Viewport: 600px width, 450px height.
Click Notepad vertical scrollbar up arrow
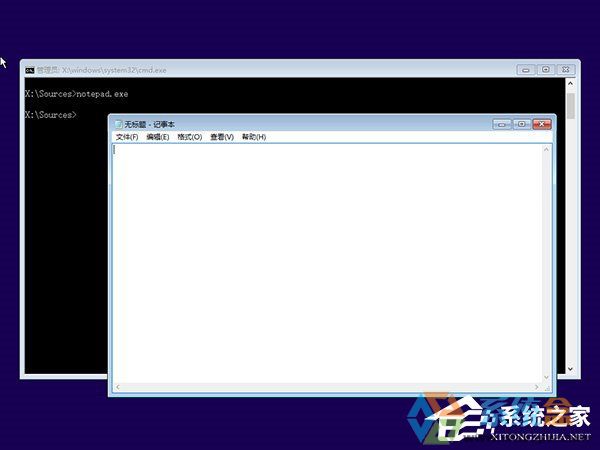546,149
